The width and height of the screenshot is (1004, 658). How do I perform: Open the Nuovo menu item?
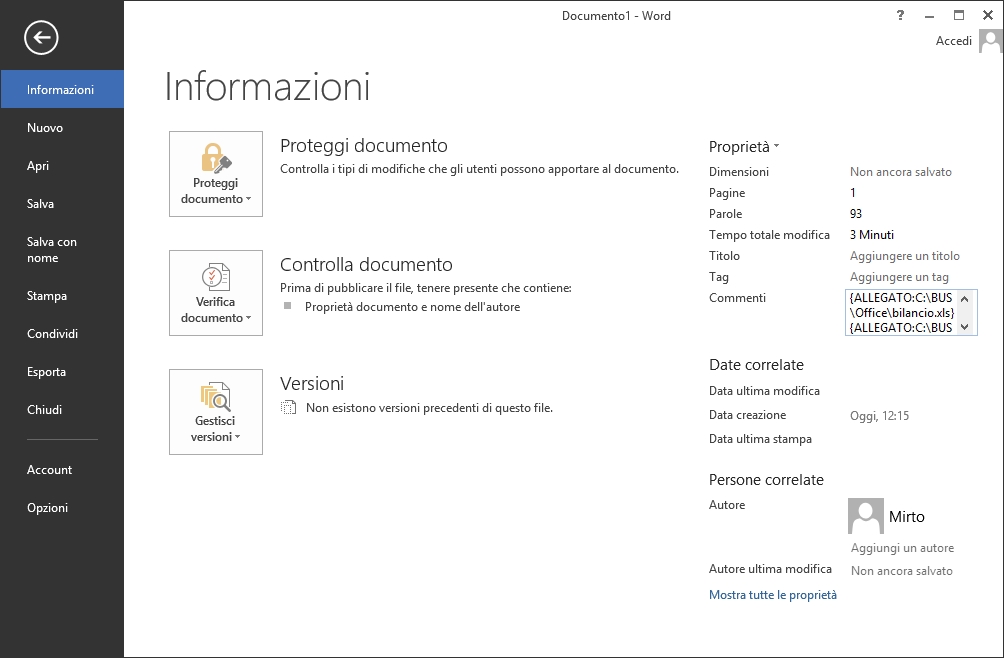pyautogui.click(x=45, y=128)
